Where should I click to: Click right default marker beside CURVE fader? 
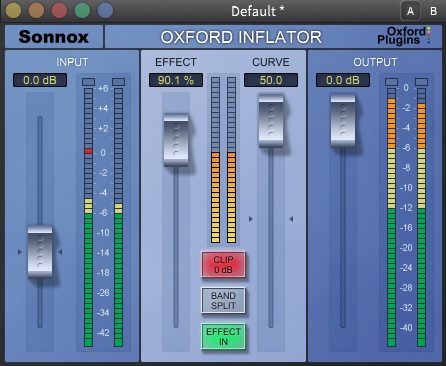291,219
